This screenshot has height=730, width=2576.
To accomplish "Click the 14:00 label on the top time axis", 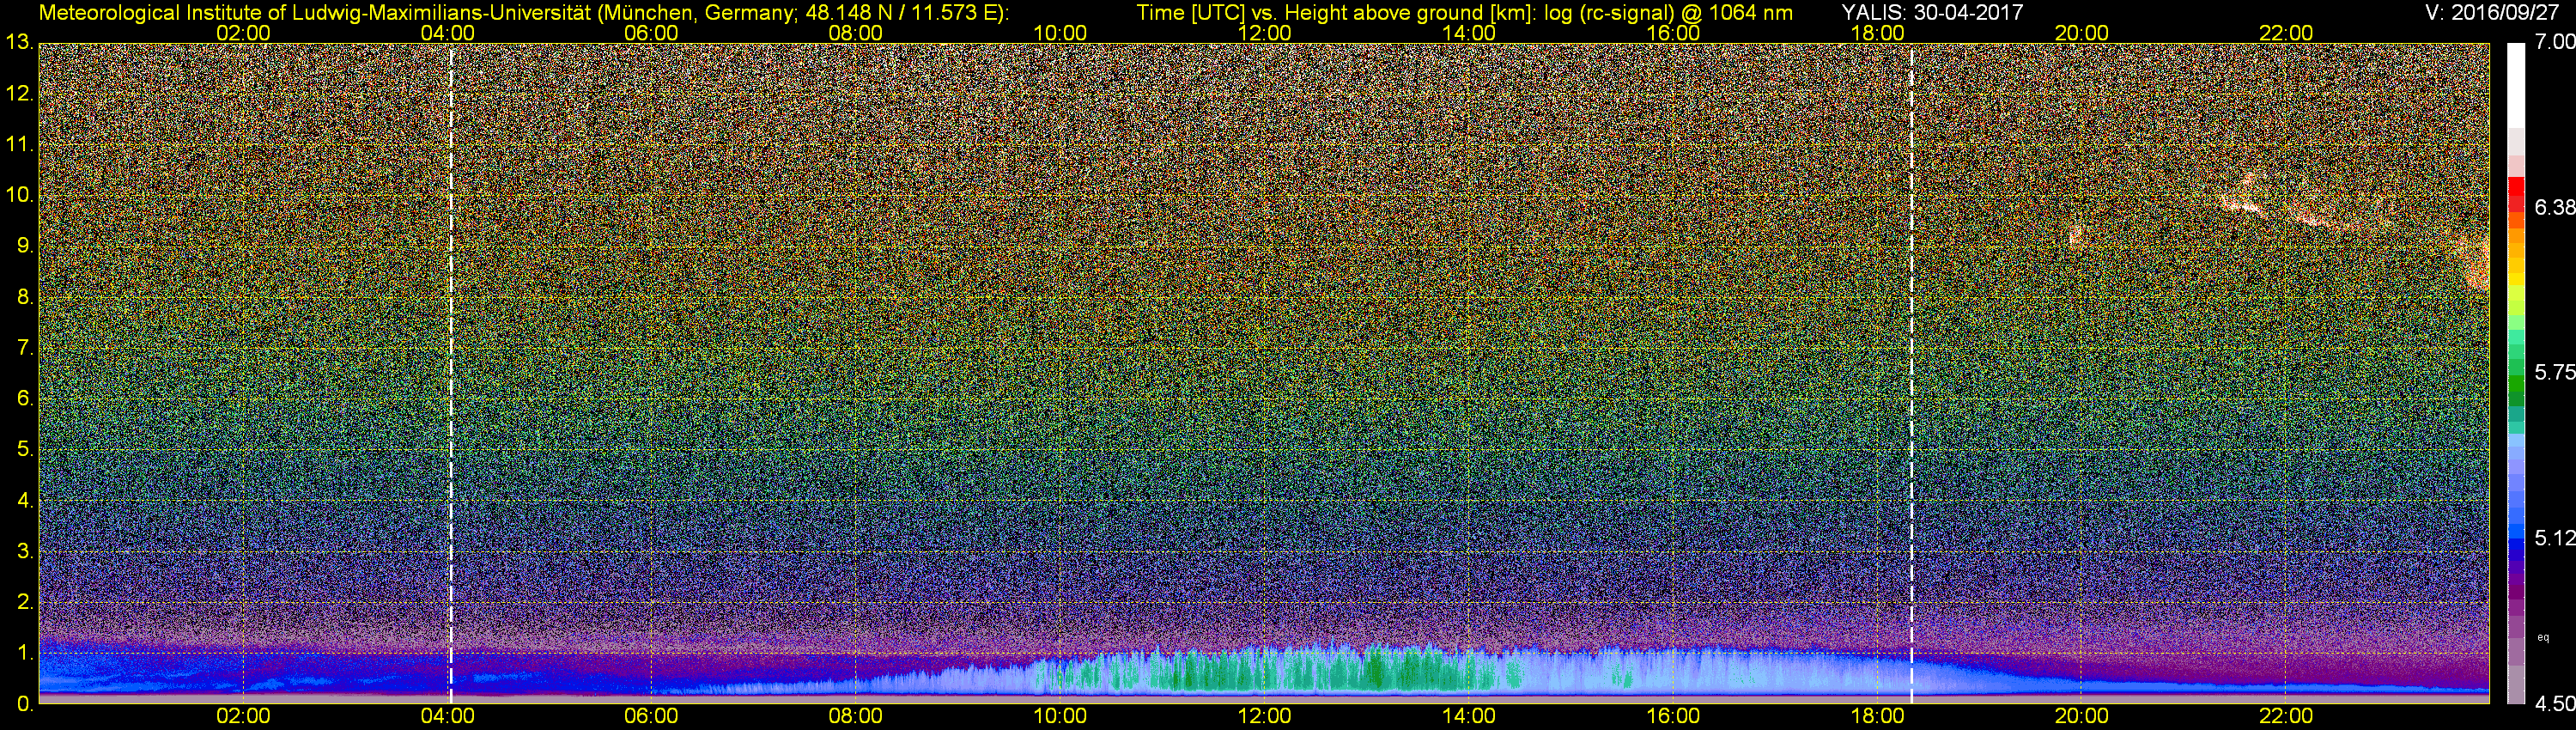I will [x=1469, y=33].
